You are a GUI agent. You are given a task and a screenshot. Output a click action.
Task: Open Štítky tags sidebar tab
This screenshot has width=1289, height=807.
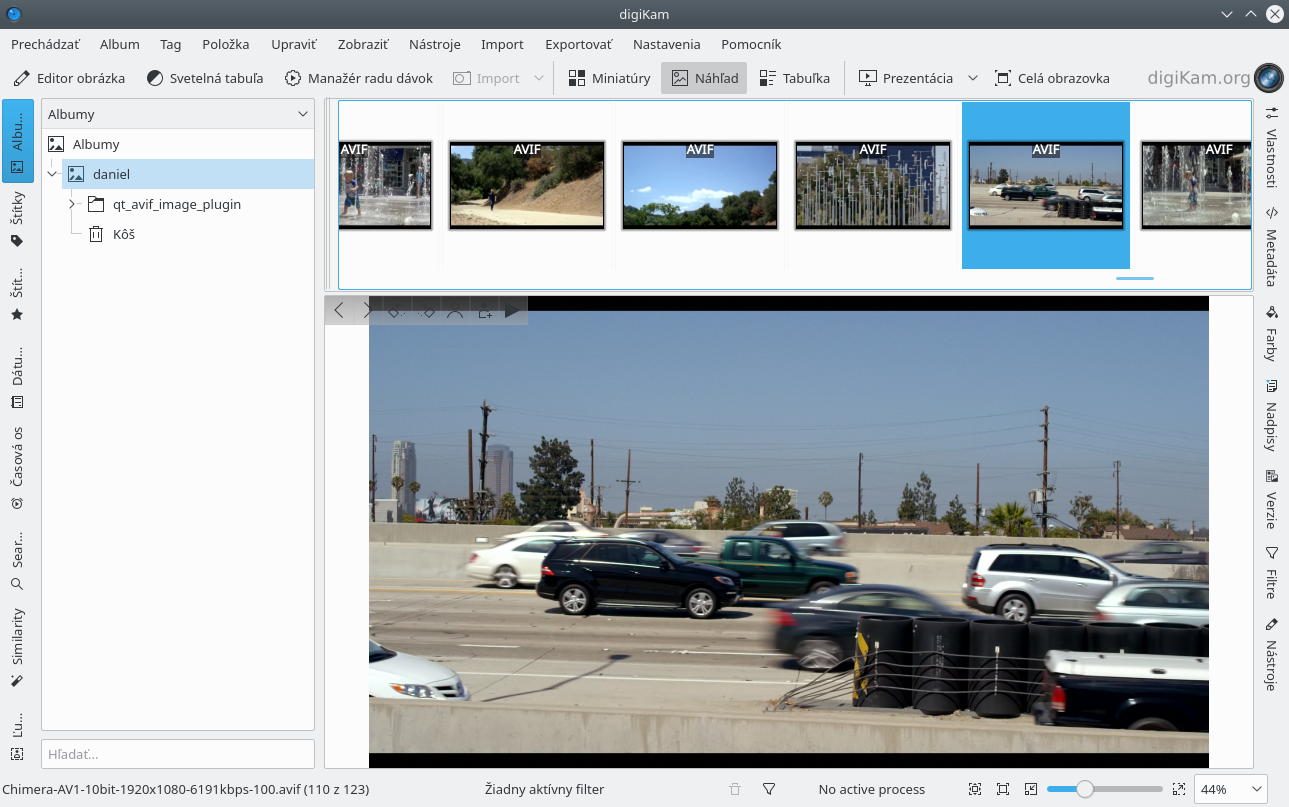pos(17,219)
